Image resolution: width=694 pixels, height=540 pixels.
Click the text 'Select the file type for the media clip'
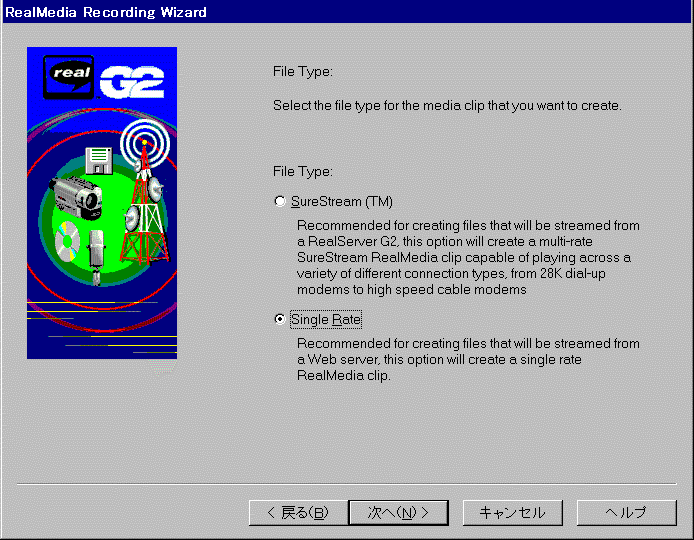379,106
